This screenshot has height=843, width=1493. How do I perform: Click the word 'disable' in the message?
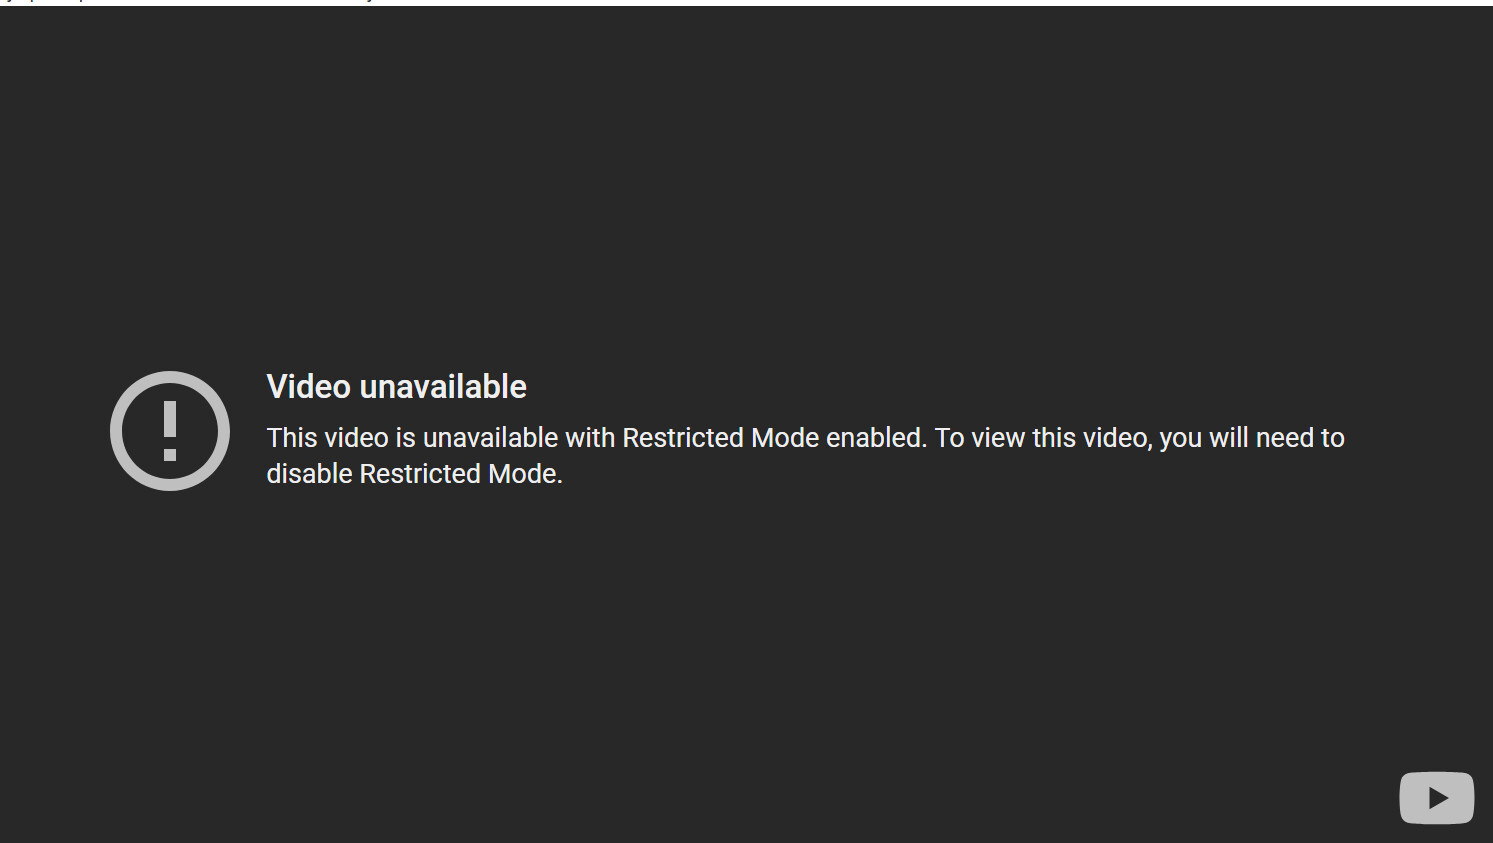coord(309,474)
